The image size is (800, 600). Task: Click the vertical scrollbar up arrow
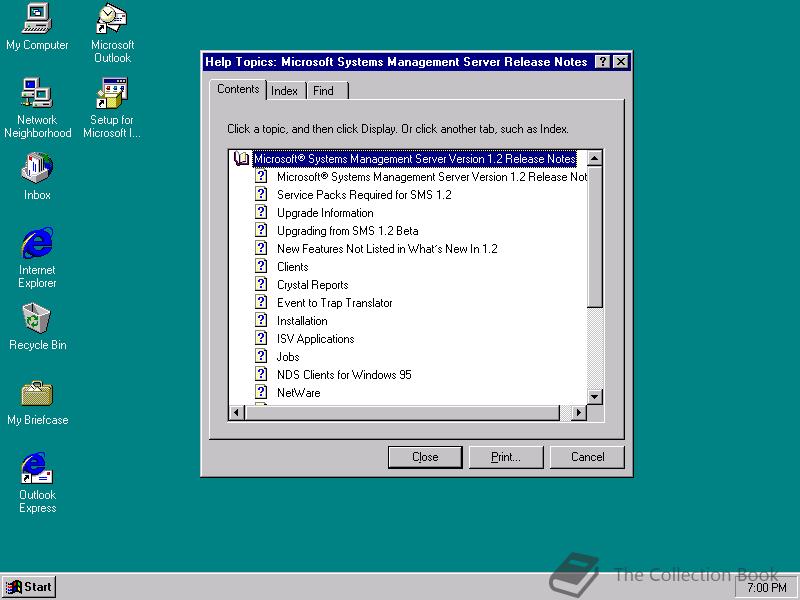595,158
